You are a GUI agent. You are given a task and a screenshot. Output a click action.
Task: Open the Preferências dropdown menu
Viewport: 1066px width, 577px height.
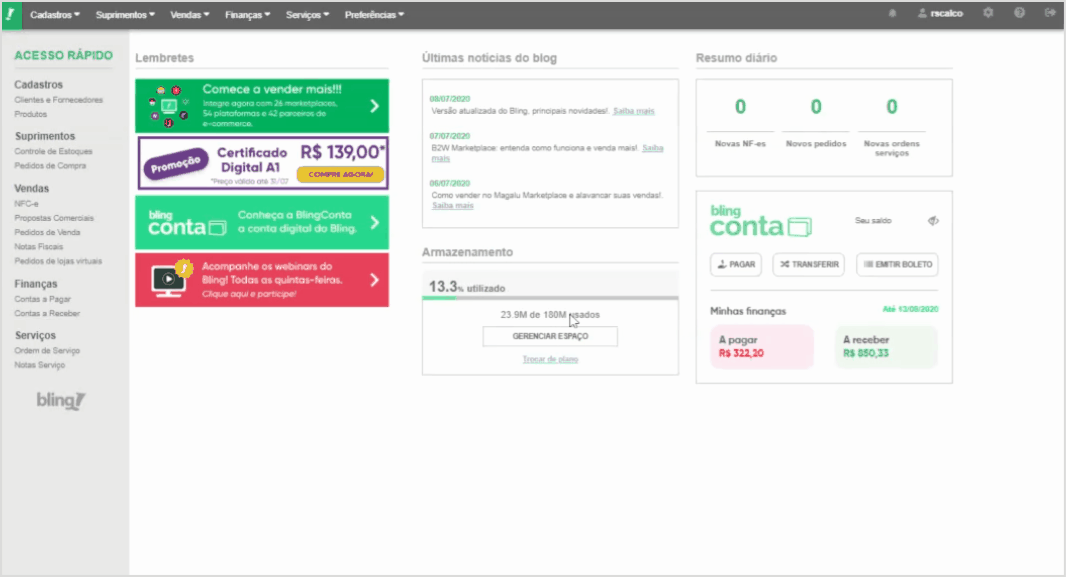(x=375, y=14)
